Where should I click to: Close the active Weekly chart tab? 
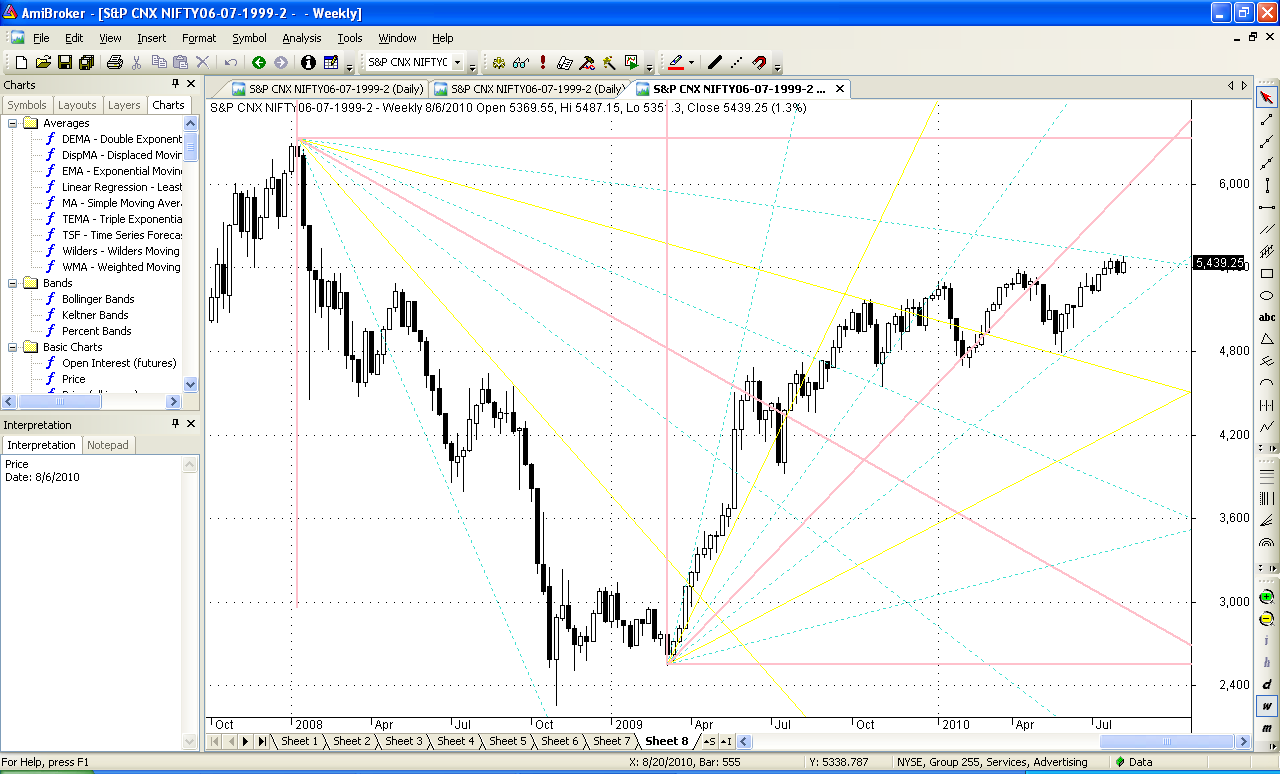[840, 89]
